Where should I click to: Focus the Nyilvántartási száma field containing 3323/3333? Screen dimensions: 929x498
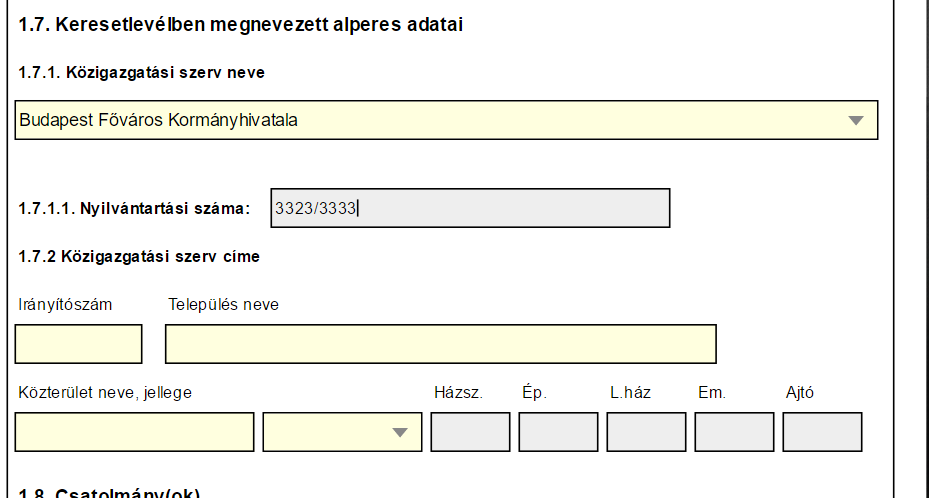click(470, 208)
